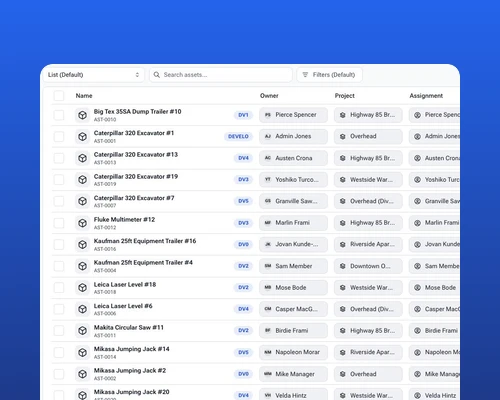Sort by the Name column header
Image resolution: width=500 pixels, height=400 pixels.
pos(84,96)
